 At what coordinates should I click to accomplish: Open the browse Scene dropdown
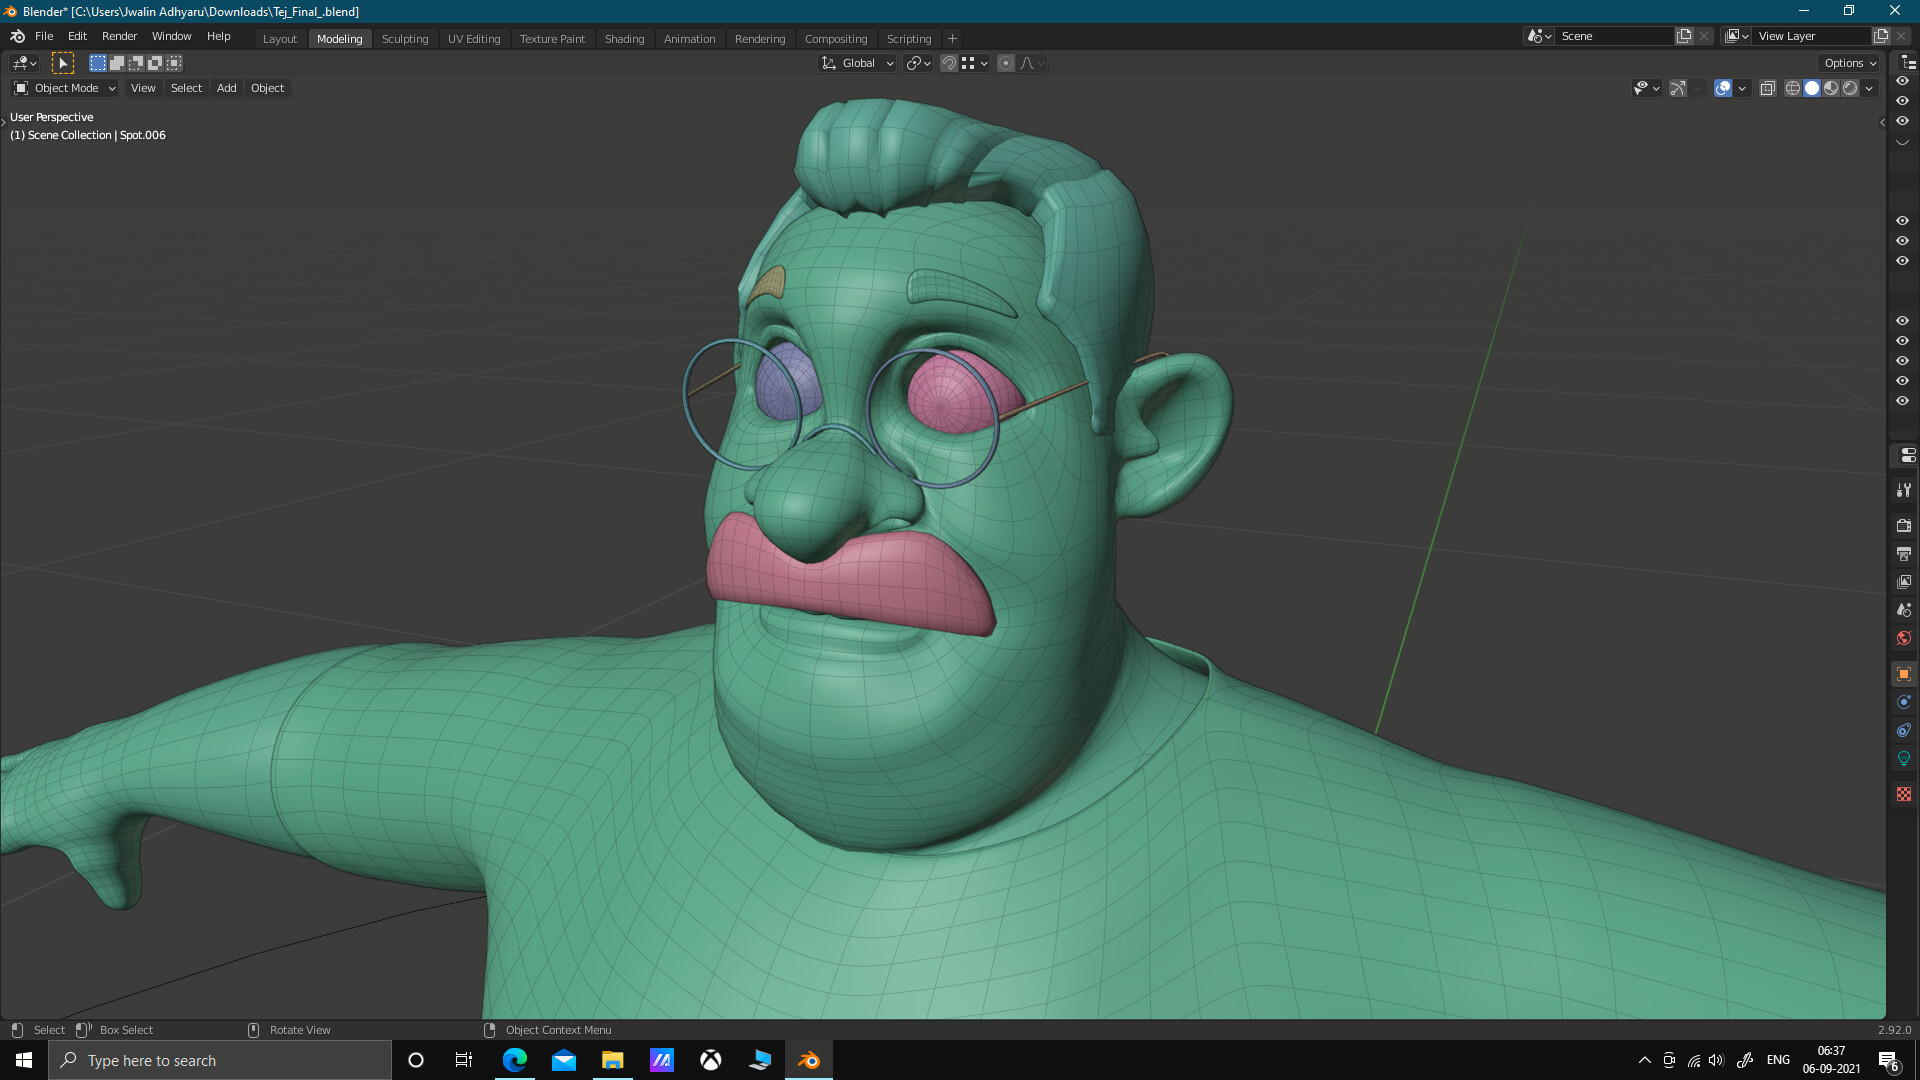[1539, 36]
